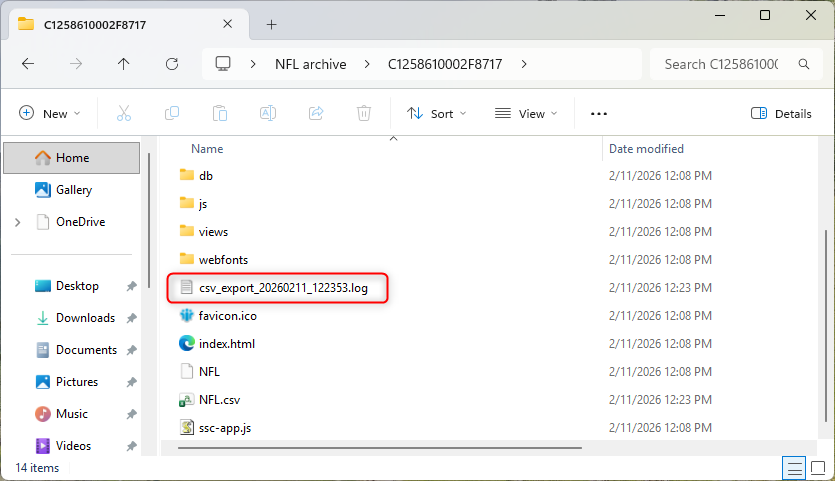Image resolution: width=835 pixels, height=481 pixels.
Task: Sort by the Date modified column
Action: (646, 149)
